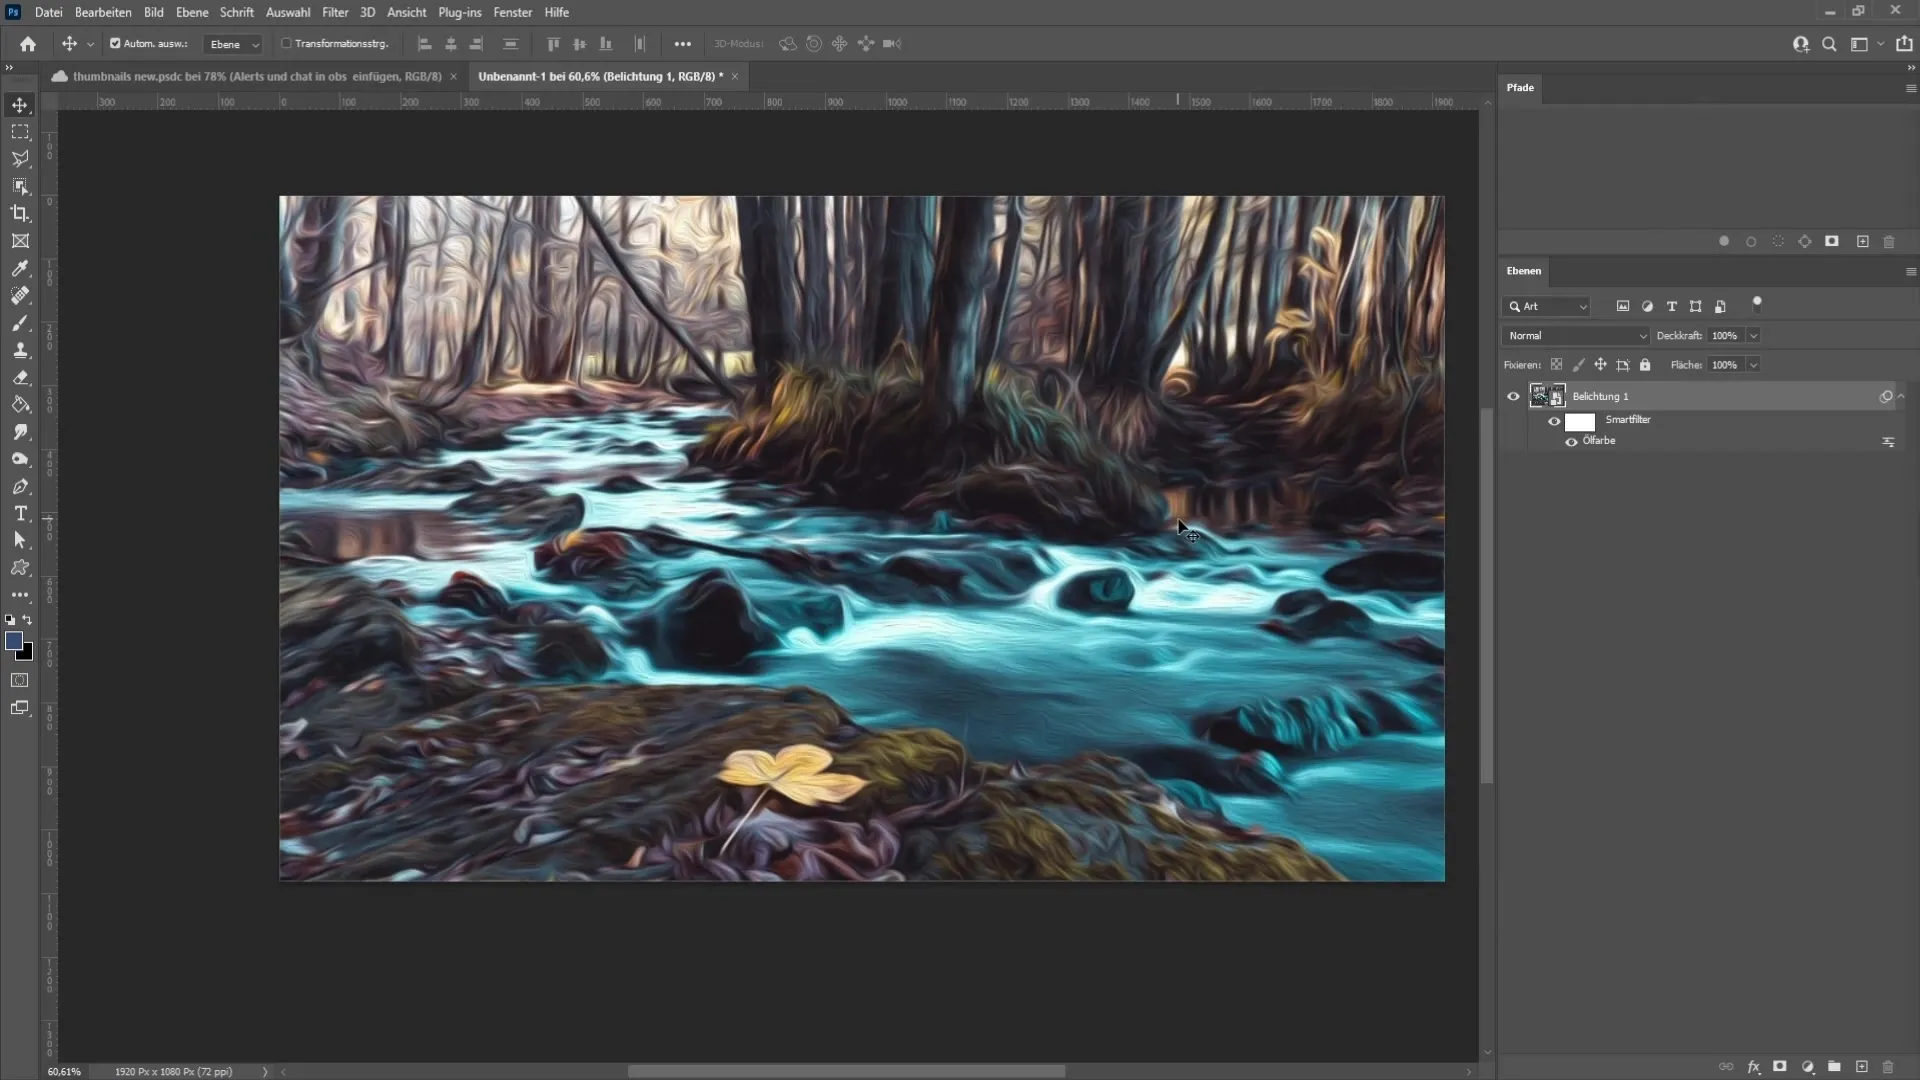Select the Custom Shape tool
Screen dimensions: 1920x1080
click(20, 567)
